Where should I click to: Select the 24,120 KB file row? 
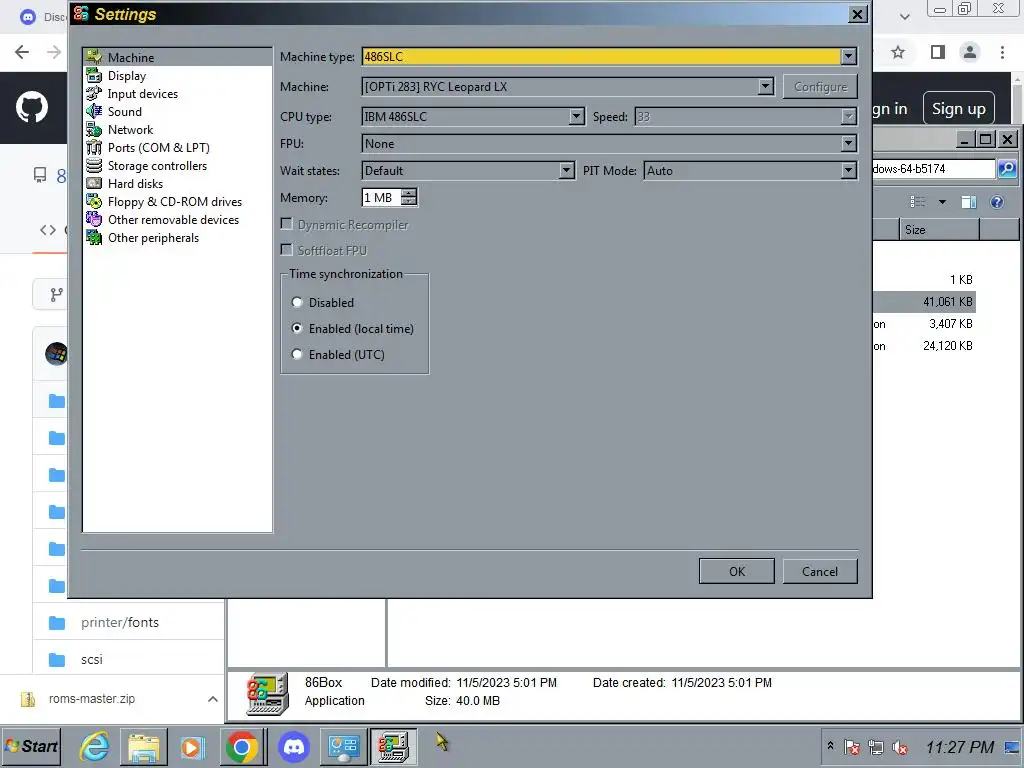click(923, 345)
